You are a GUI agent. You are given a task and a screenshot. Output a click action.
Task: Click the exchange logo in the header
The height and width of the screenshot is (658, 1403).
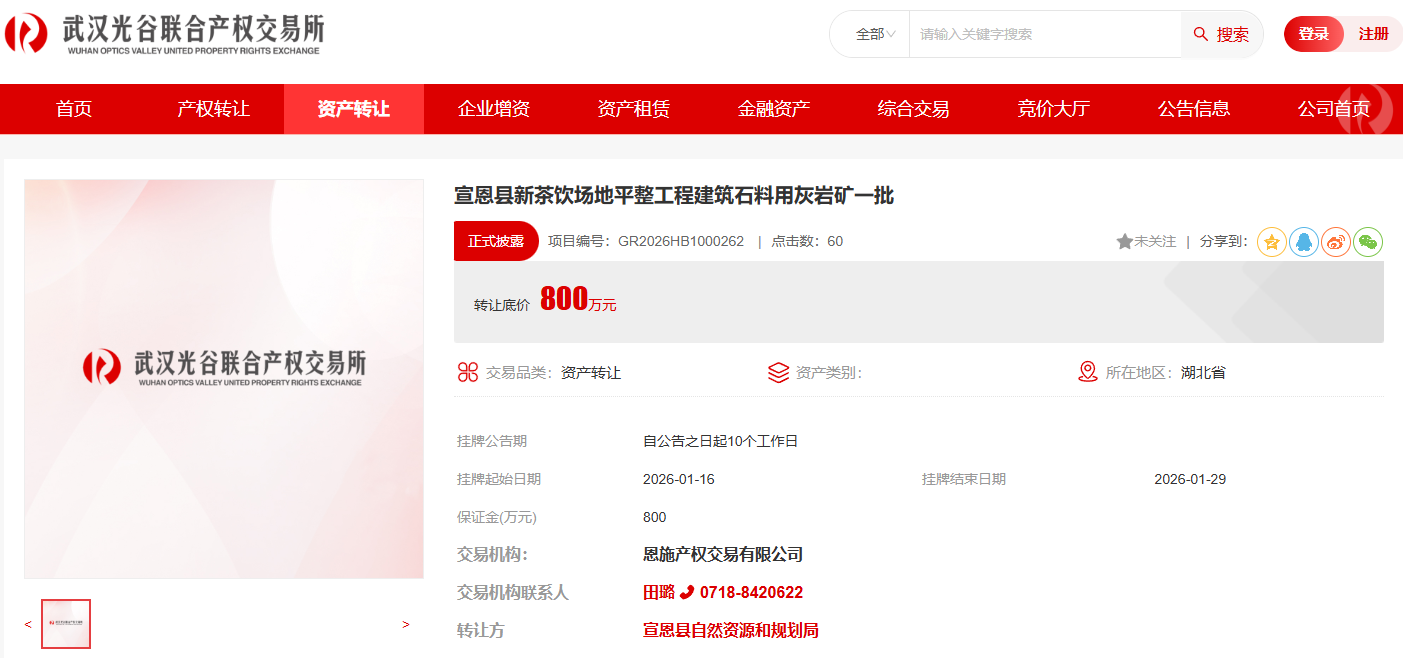pos(163,34)
